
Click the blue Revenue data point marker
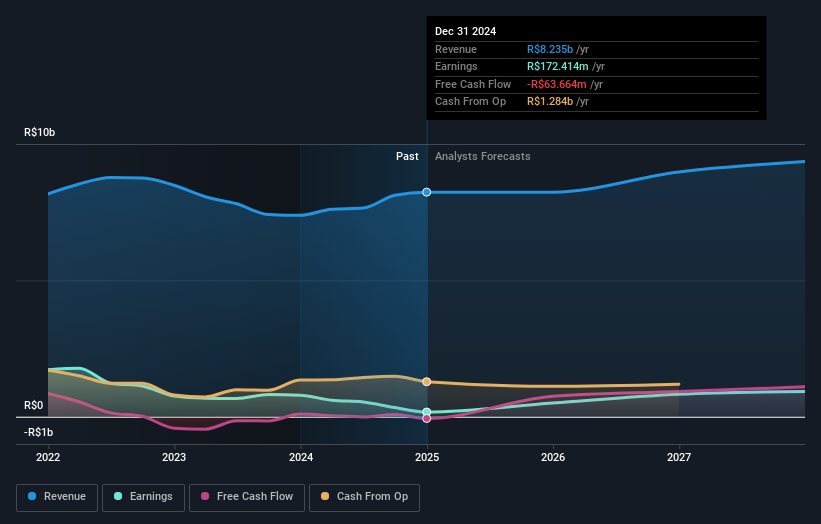[427, 192]
